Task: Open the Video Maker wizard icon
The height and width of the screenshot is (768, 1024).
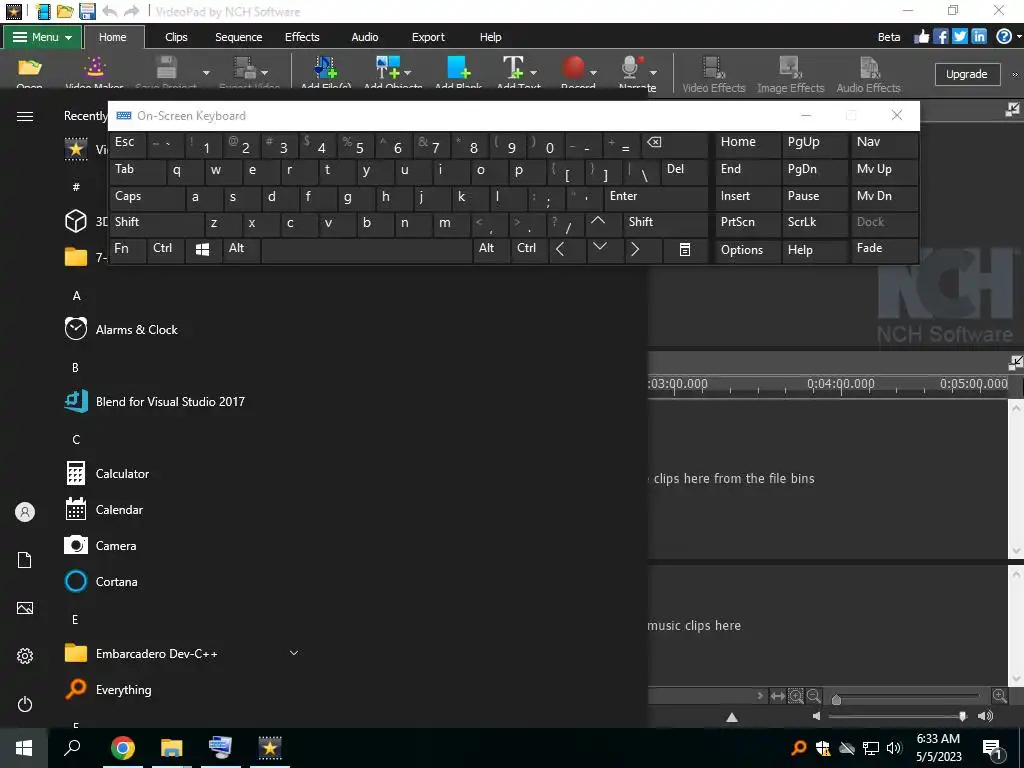Action: pos(95,67)
